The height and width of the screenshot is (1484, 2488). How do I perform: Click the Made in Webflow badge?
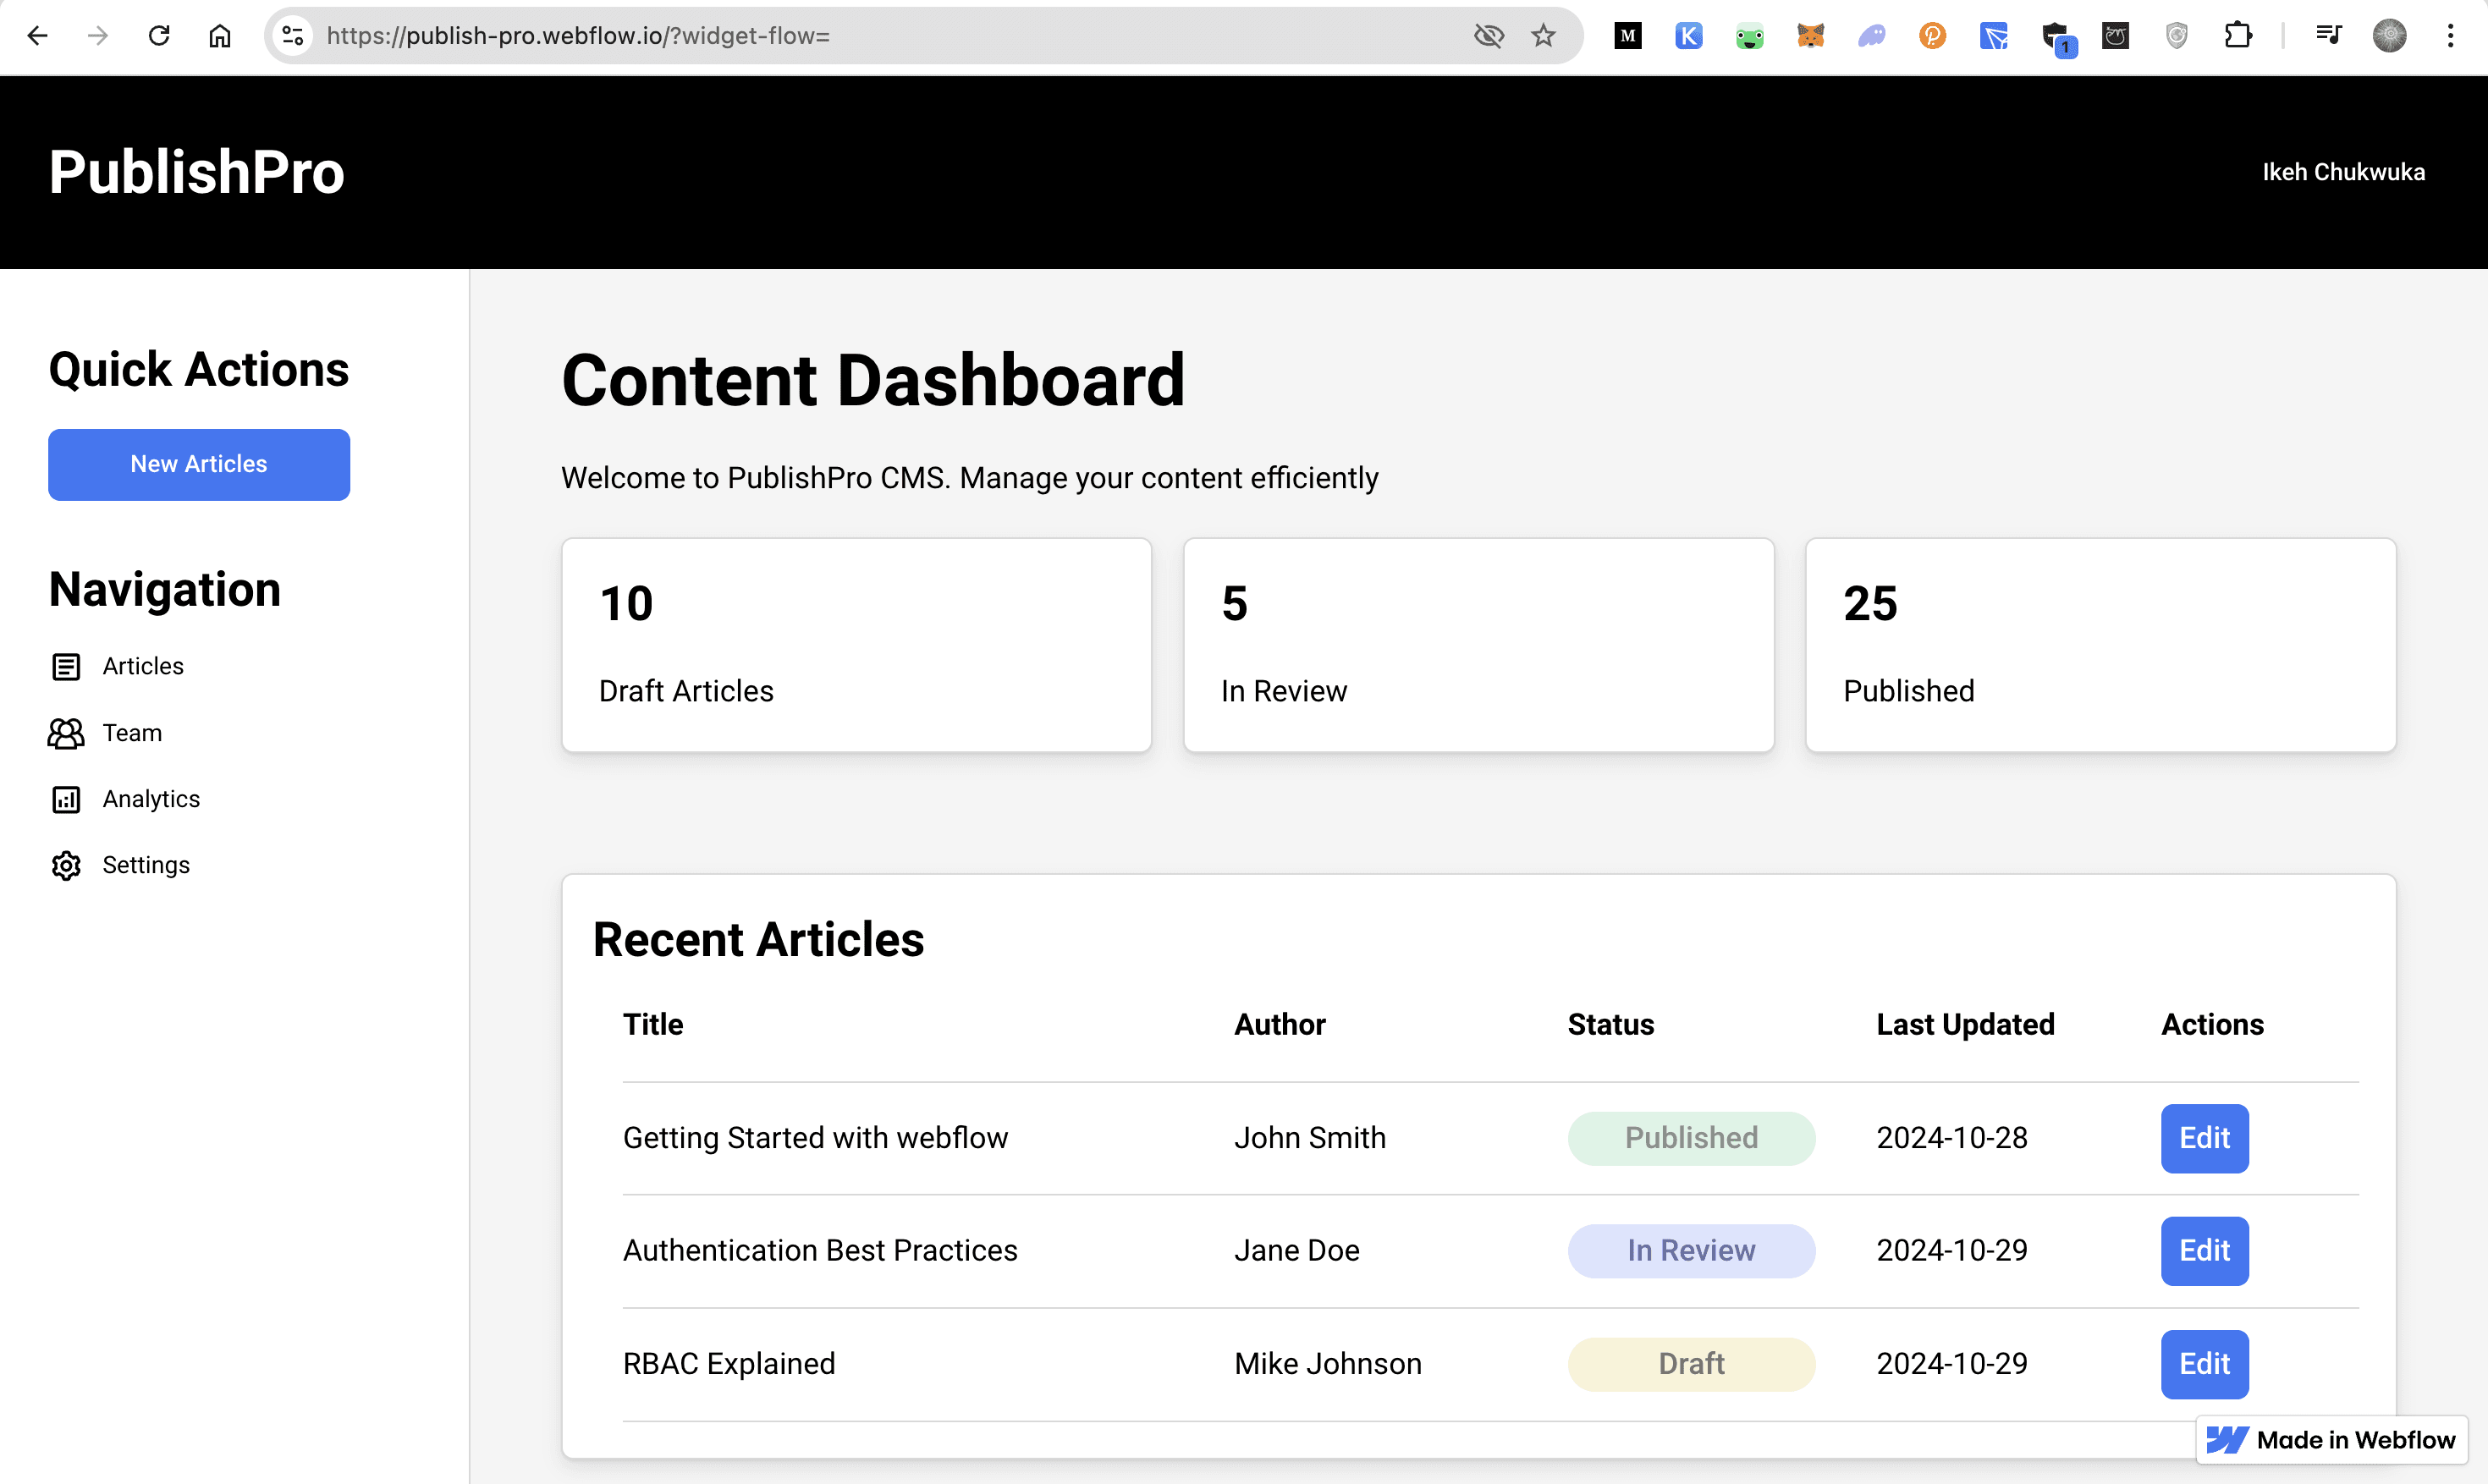click(x=2331, y=1439)
